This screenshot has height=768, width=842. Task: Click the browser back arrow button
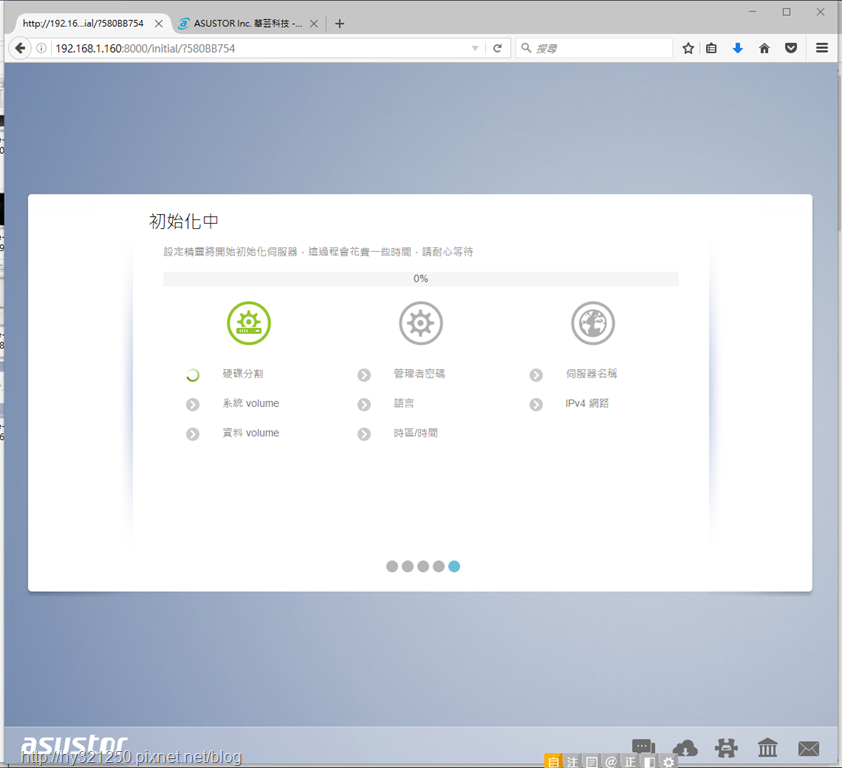pos(20,48)
